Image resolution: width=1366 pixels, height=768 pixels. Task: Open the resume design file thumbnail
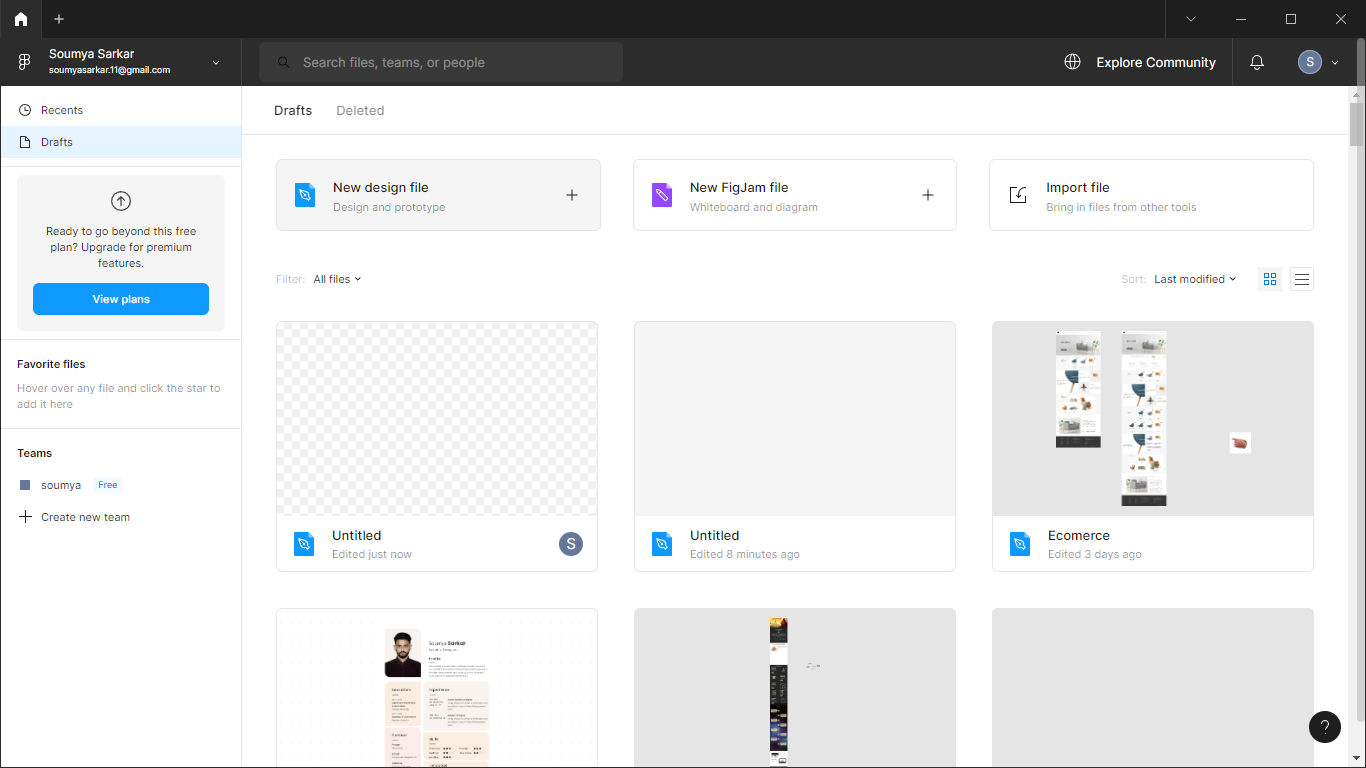[437, 688]
